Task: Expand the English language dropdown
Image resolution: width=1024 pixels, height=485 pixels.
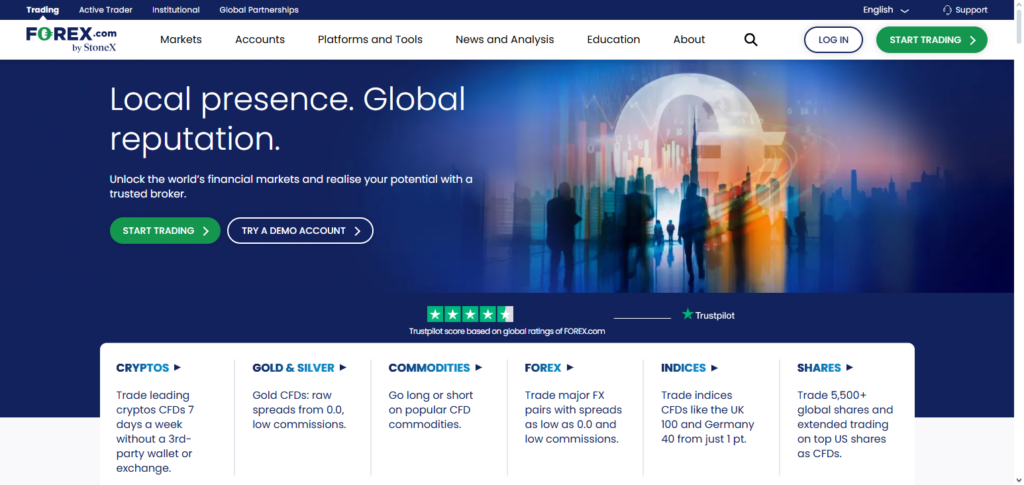Action: pos(886,10)
